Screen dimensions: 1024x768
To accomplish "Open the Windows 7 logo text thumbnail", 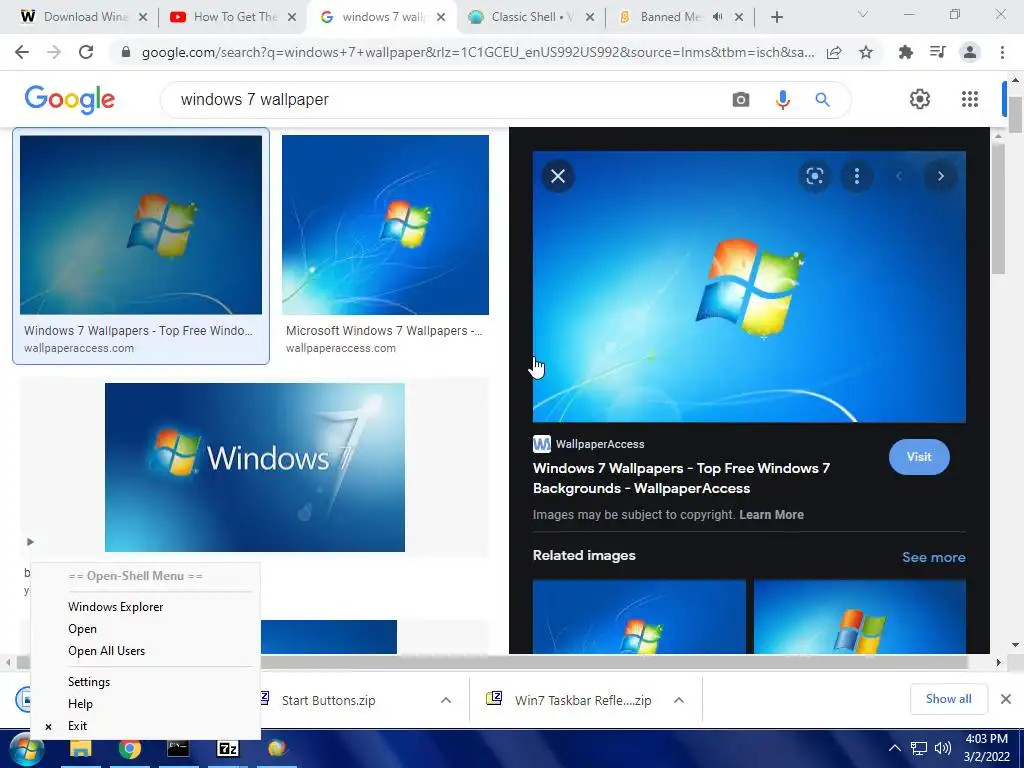I will point(255,467).
